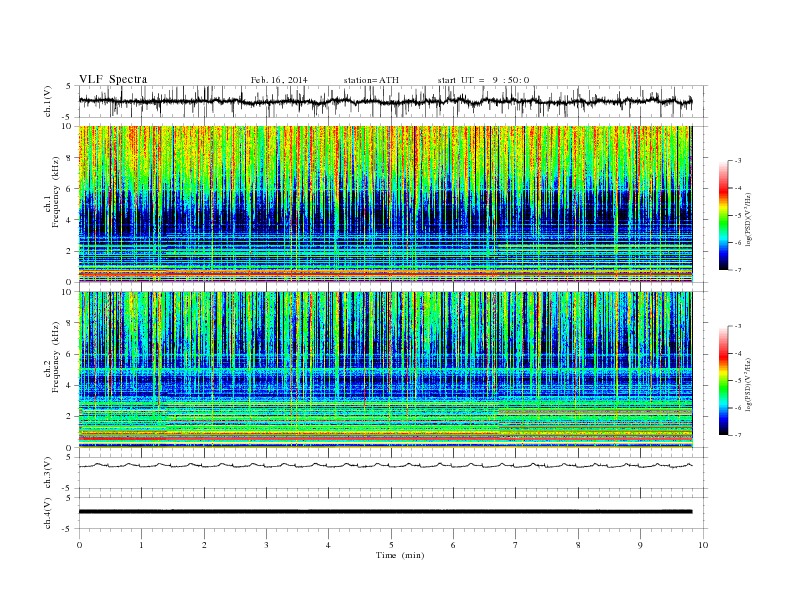This screenshot has width=792, height=612.
Task: Click the ch.2 PSD color scale bar
Action: coord(723,380)
